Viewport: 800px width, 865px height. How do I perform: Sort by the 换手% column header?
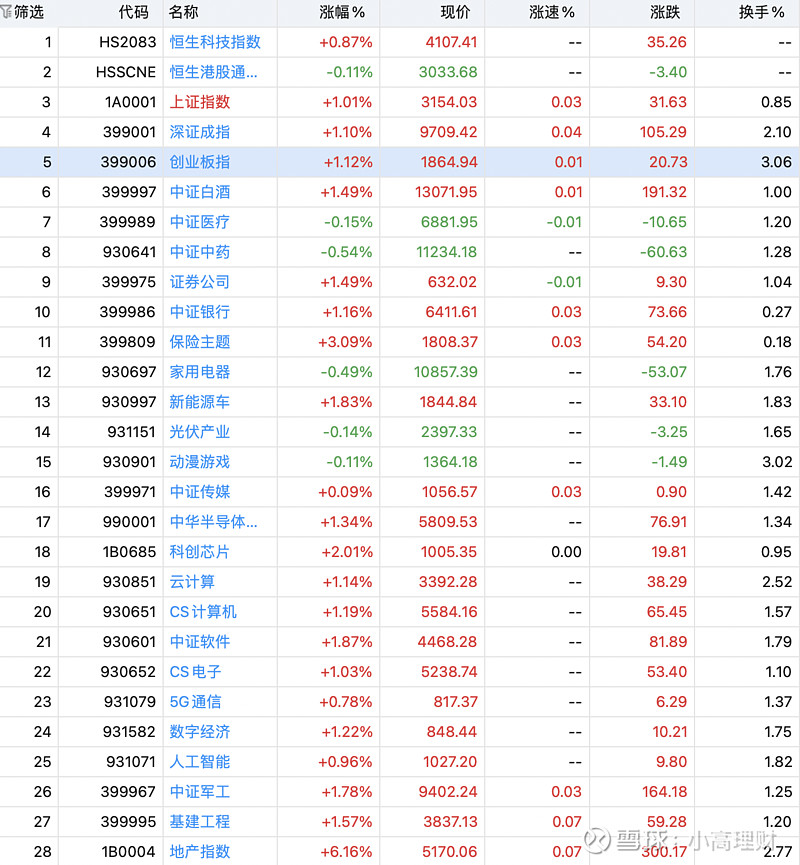(x=761, y=12)
